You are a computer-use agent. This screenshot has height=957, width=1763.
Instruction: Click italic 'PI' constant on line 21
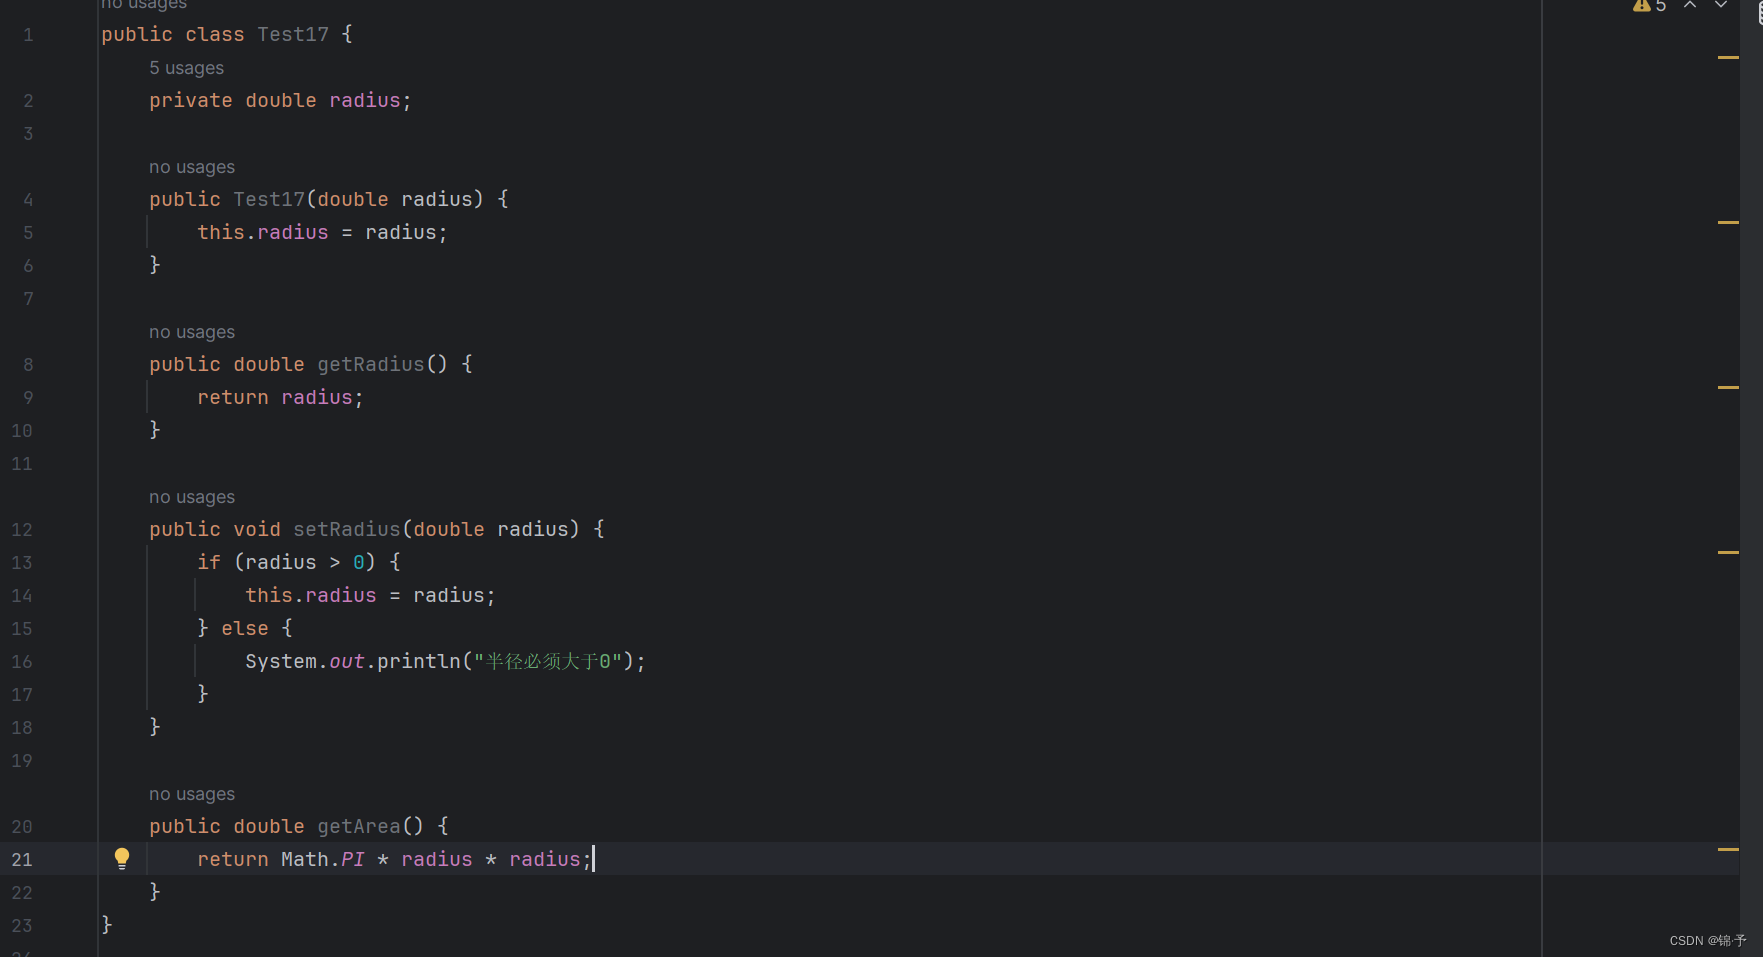click(x=353, y=859)
